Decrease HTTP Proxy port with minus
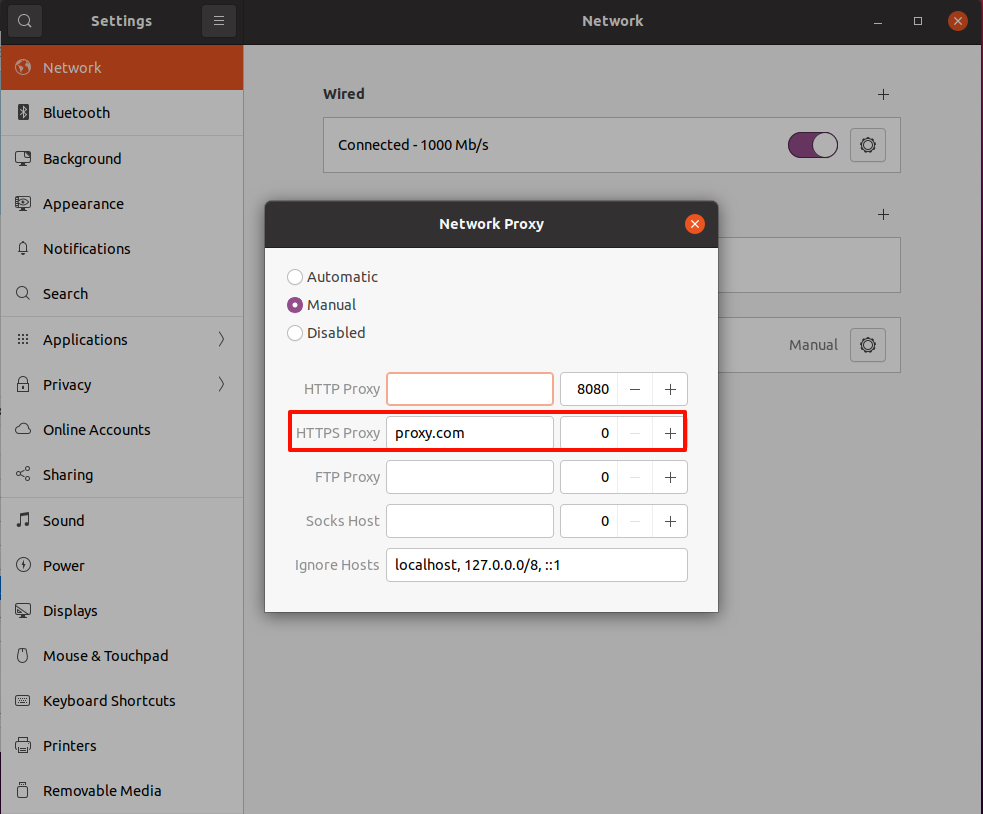 pyautogui.click(x=635, y=389)
